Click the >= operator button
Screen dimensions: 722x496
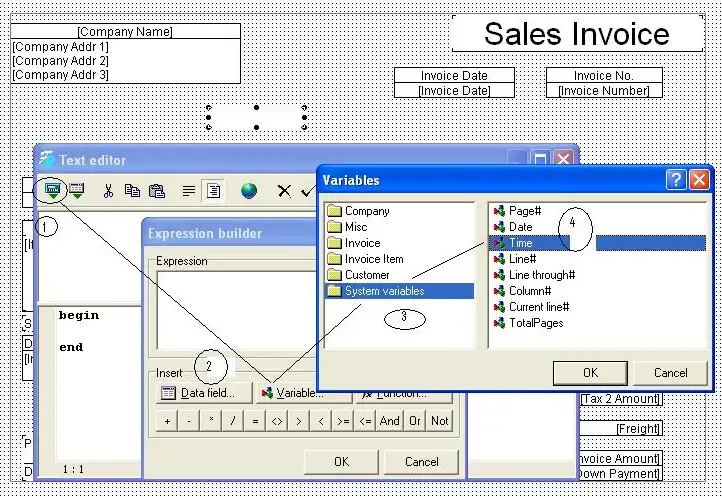tap(343, 421)
